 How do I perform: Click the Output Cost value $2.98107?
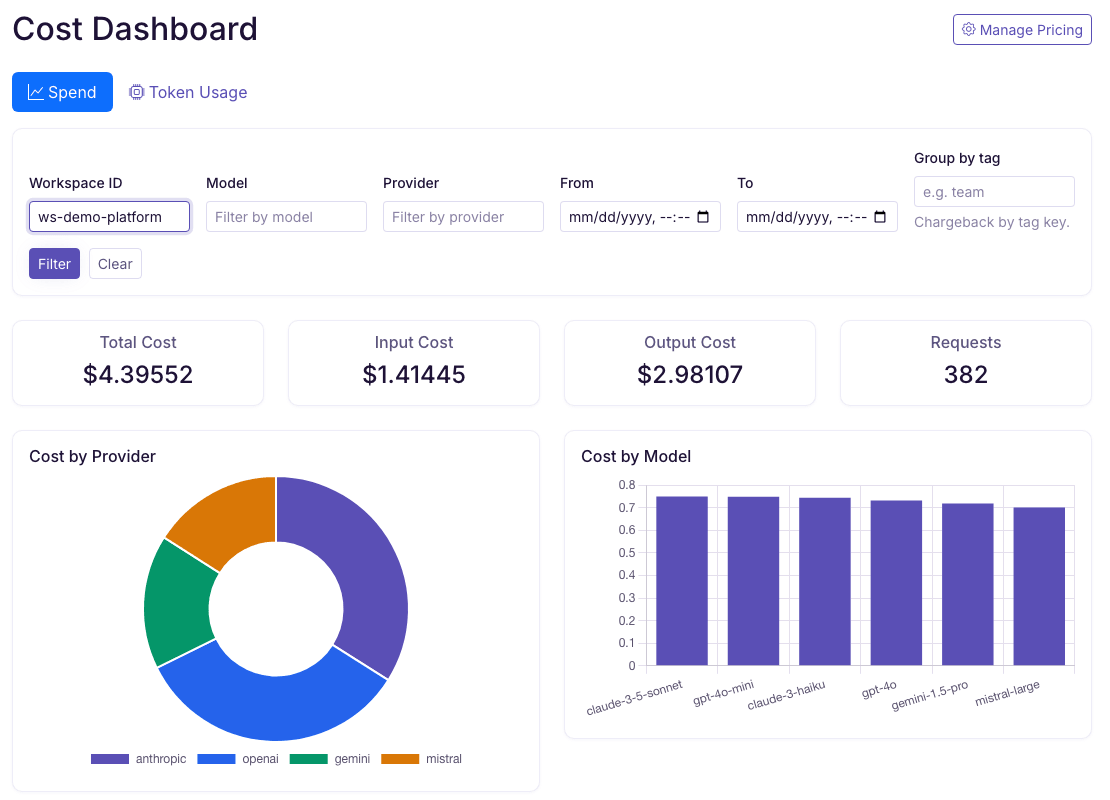(690, 375)
